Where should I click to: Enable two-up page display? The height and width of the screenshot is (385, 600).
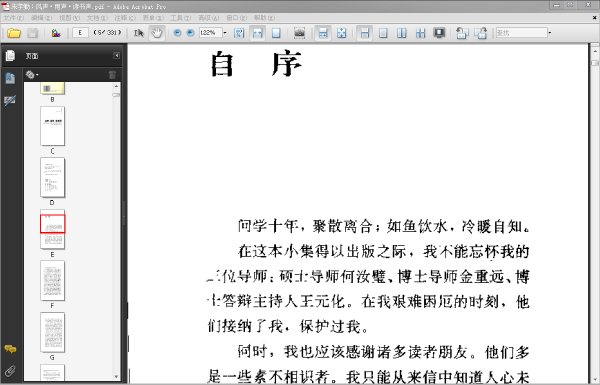click(402, 33)
